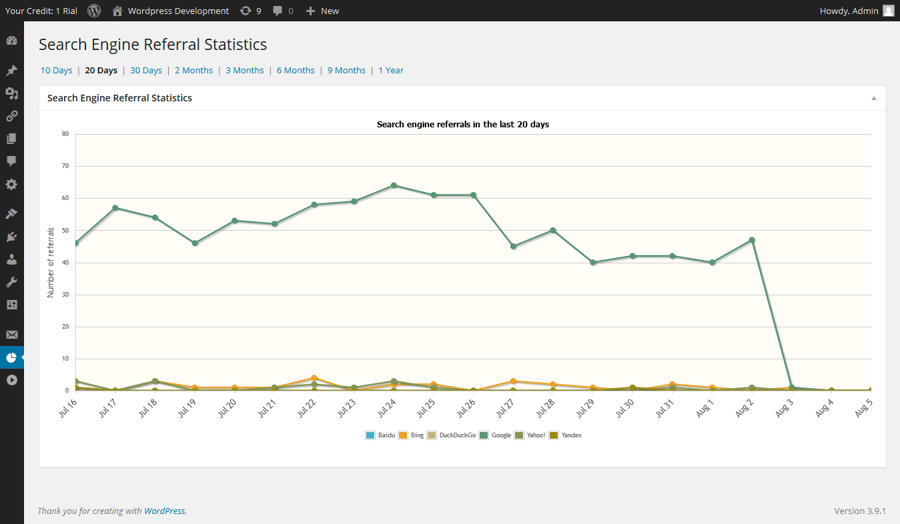Click the chart title about last 20 days

pos(463,124)
